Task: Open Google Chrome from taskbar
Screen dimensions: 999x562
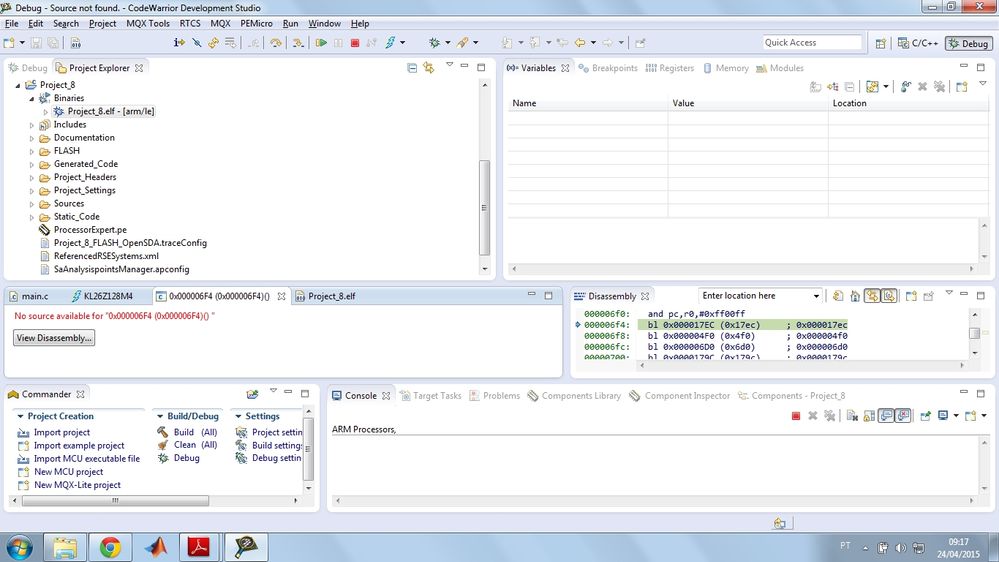Action: 110,547
